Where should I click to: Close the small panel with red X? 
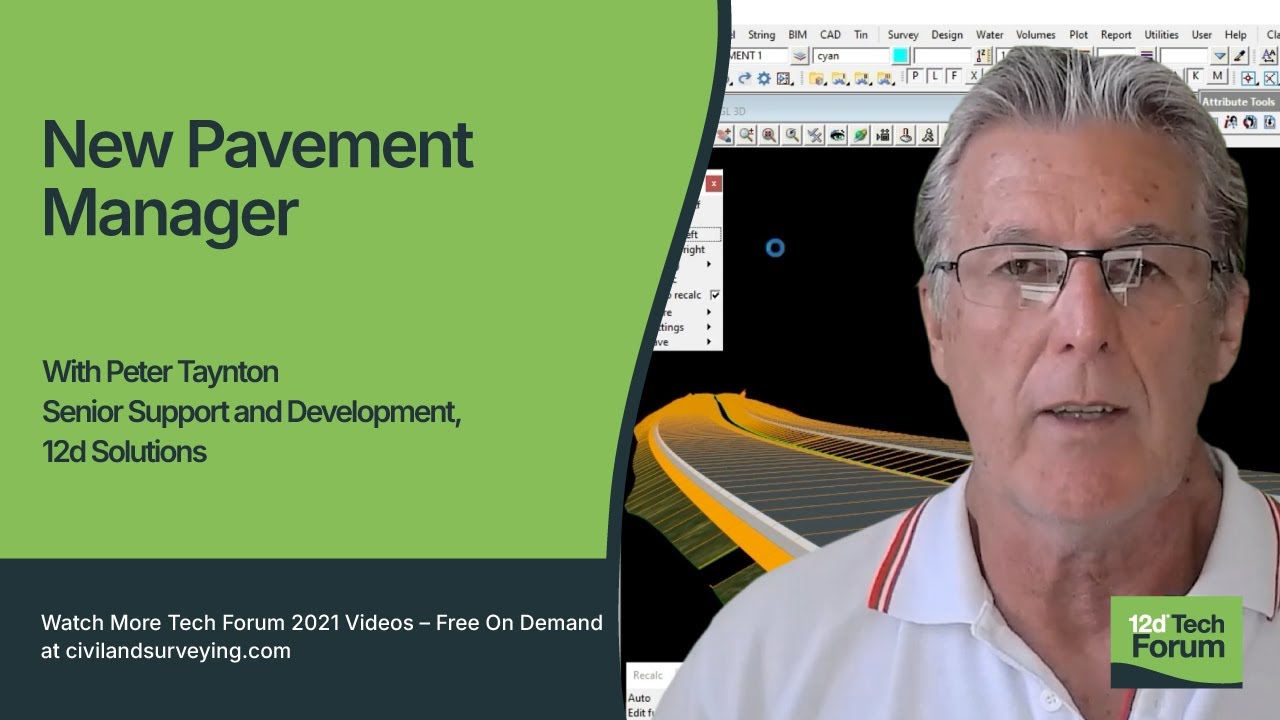coord(714,184)
